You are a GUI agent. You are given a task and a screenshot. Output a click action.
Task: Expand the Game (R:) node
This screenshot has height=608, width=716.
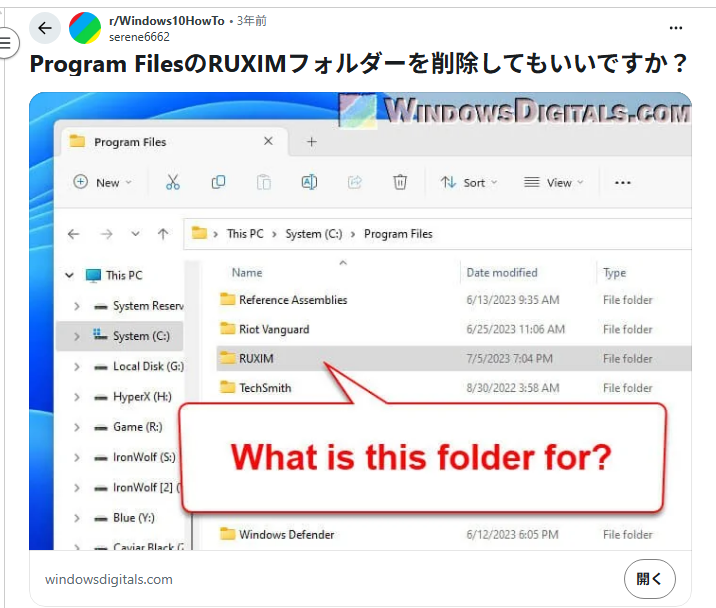point(77,427)
